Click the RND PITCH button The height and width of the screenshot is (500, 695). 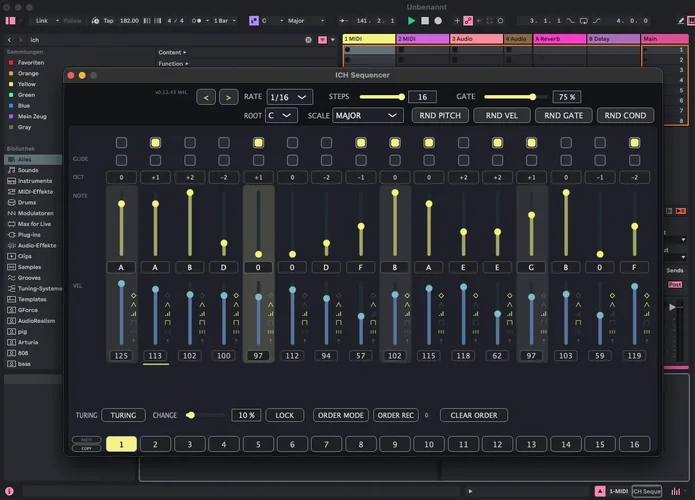pos(440,116)
